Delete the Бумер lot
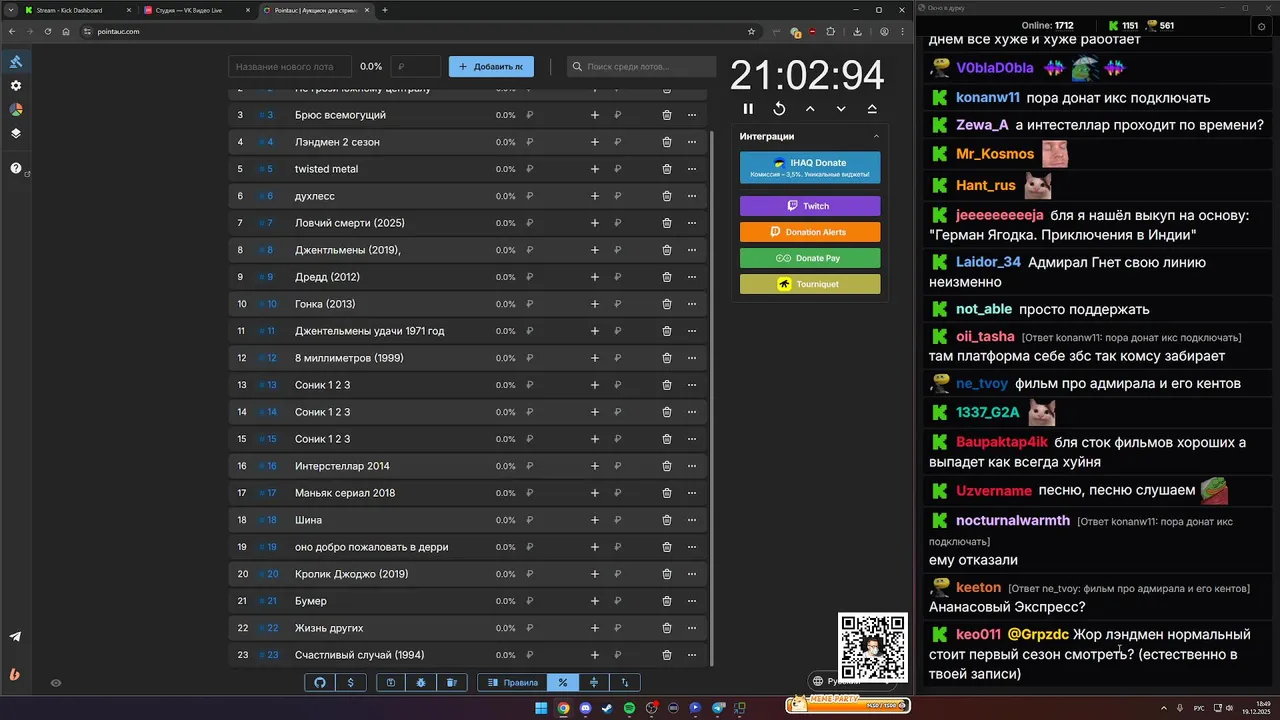Screen dimensions: 1280x720 tap(667, 601)
